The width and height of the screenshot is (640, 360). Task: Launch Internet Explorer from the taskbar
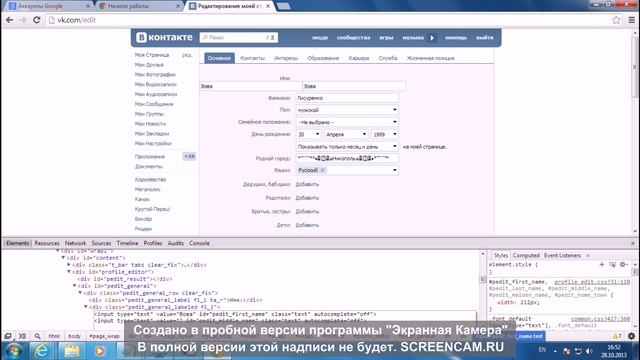click(x=42, y=351)
